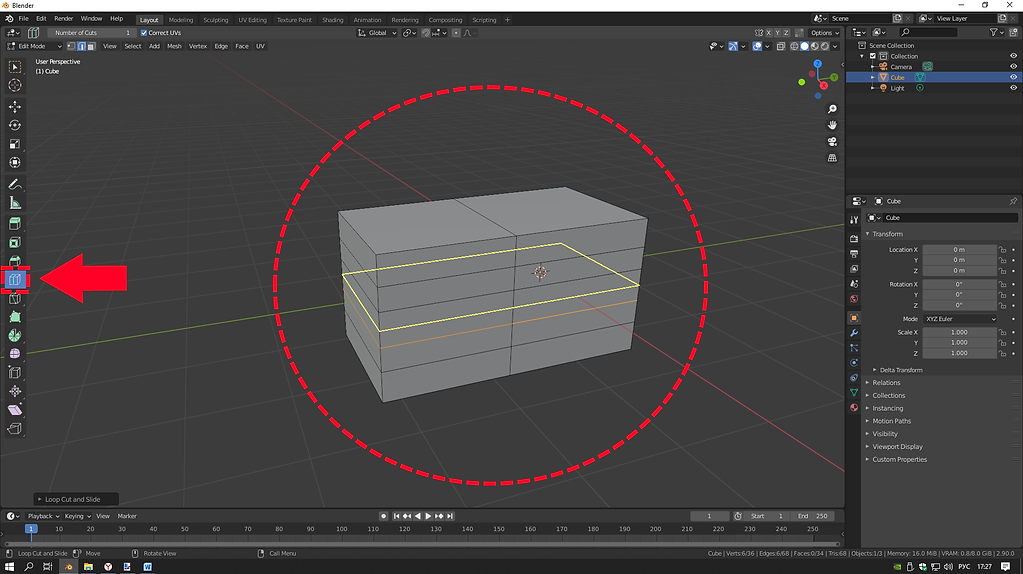Open the Windows Start menu

coord(9,567)
